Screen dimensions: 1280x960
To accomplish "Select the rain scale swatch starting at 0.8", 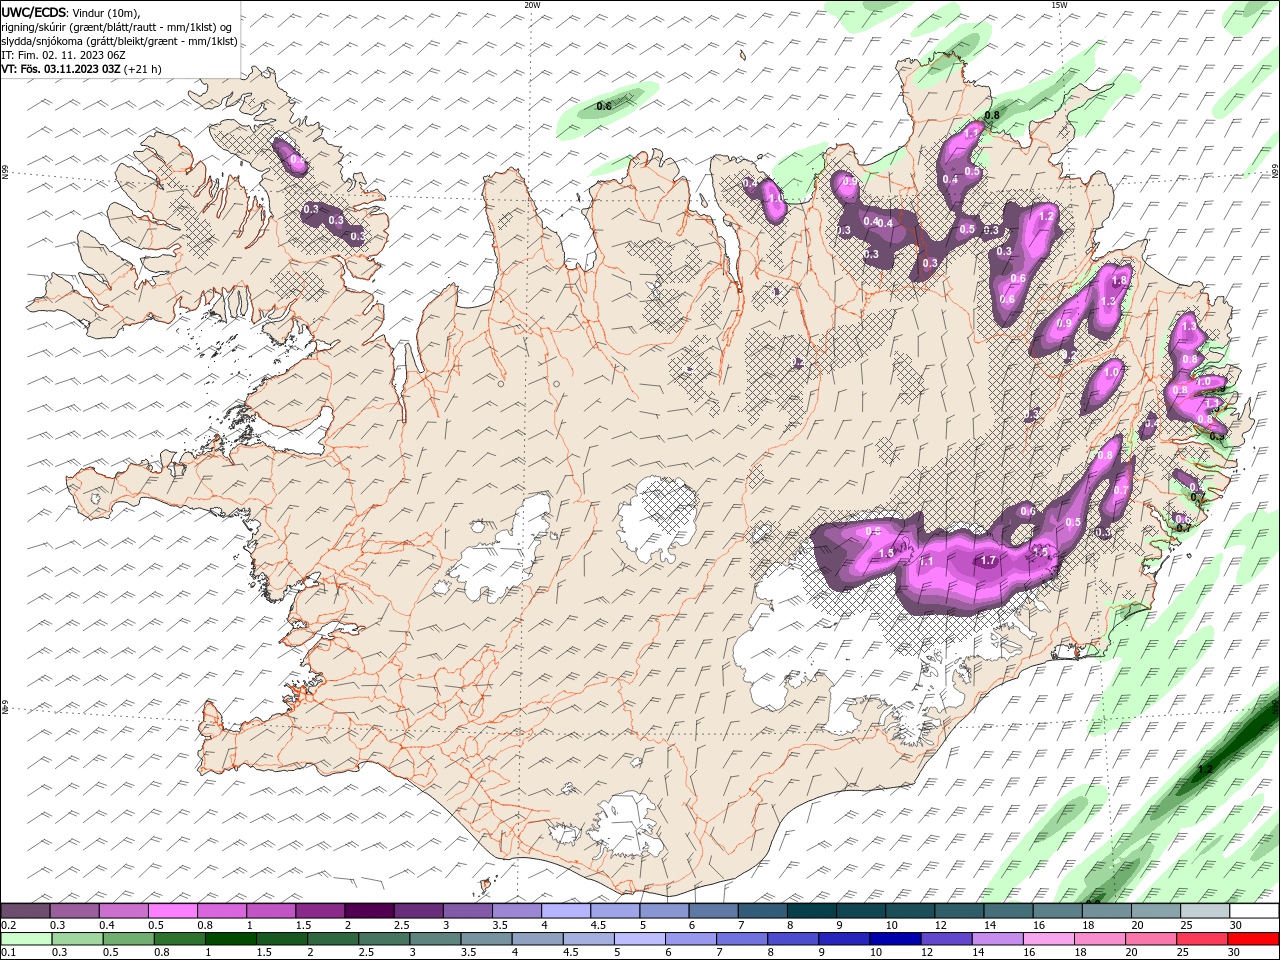I will (x=179, y=939).
